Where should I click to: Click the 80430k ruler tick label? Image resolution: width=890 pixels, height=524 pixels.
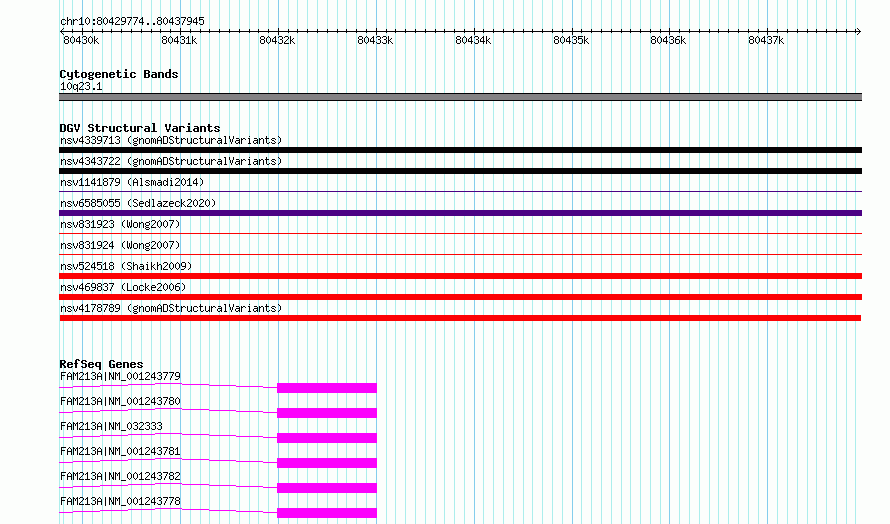81,40
